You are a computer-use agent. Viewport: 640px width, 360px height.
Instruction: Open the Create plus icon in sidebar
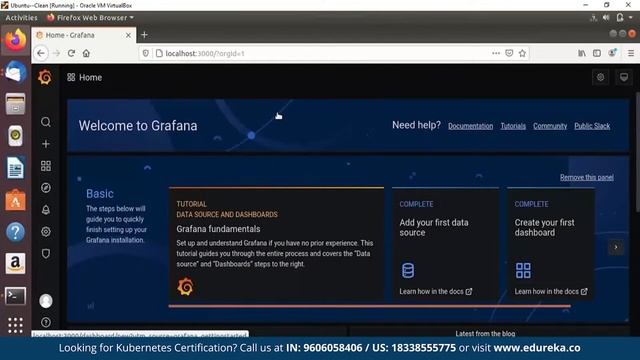tap(46, 144)
